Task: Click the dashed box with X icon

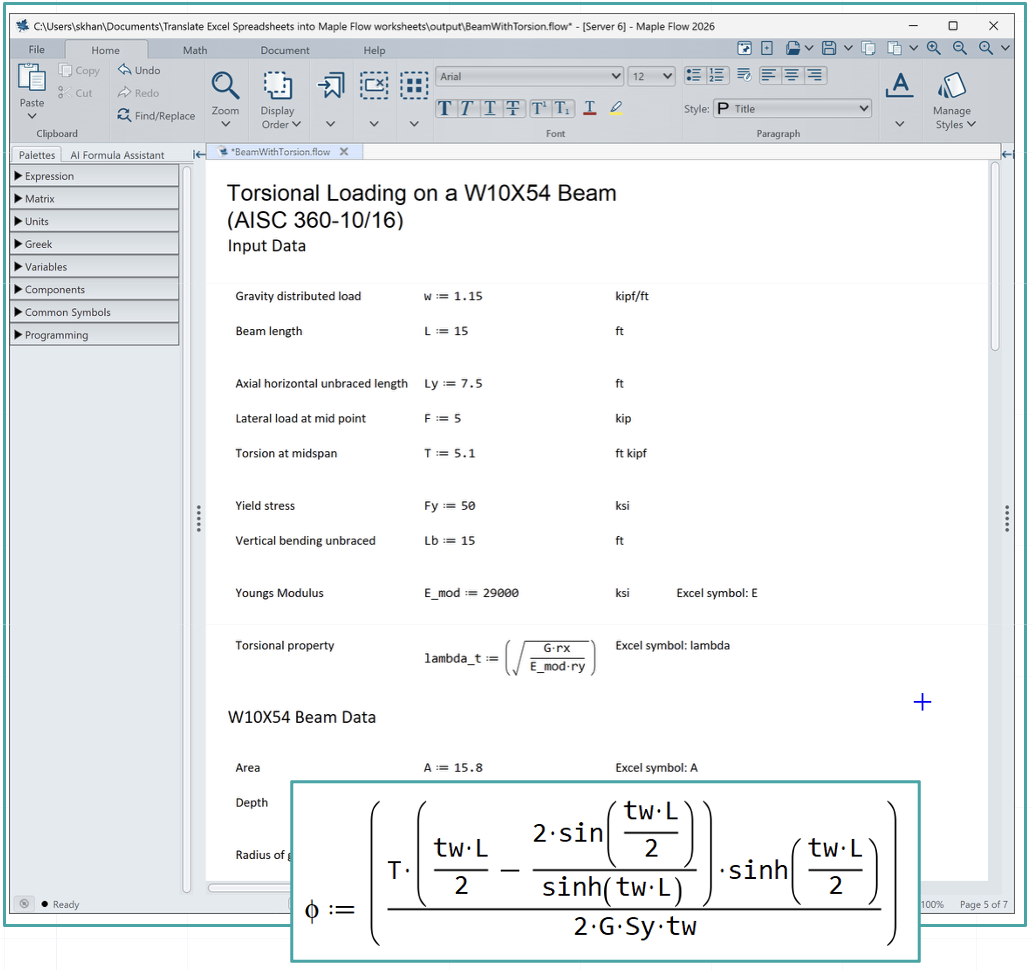Action: pyautogui.click(x=374, y=86)
